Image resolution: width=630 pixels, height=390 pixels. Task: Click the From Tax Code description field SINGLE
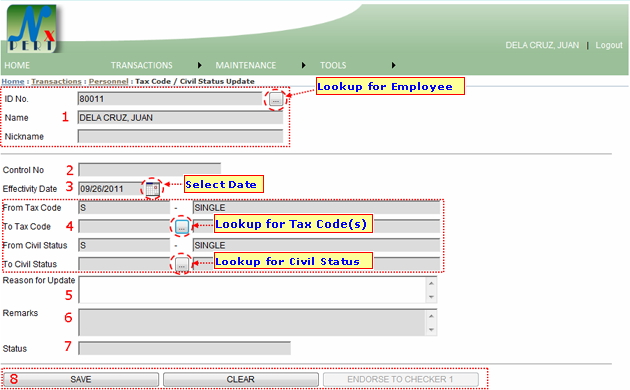[x=317, y=208]
